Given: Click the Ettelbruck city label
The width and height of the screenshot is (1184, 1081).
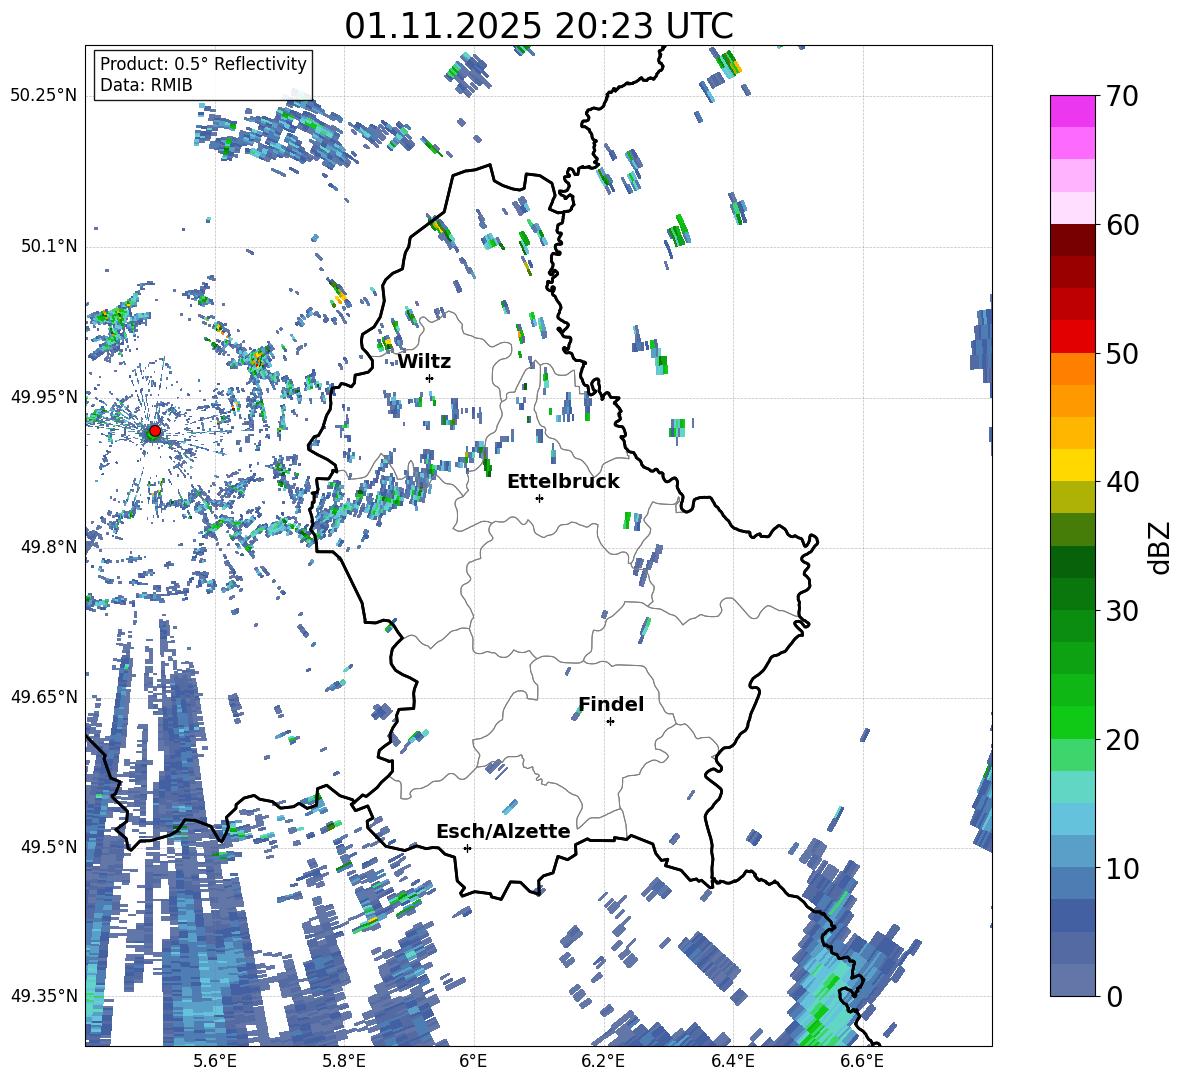Looking at the screenshot, I should (563, 482).
